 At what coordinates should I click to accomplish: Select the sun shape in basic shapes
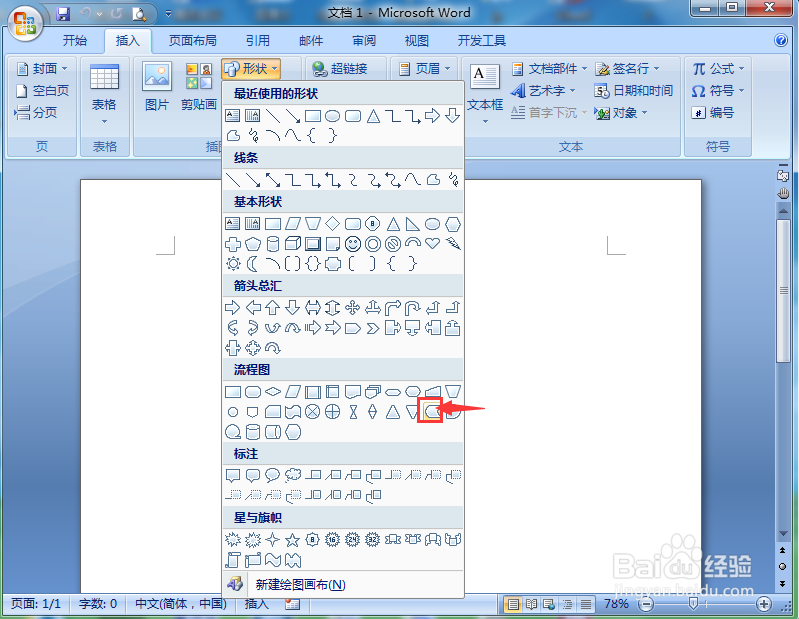[233, 264]
